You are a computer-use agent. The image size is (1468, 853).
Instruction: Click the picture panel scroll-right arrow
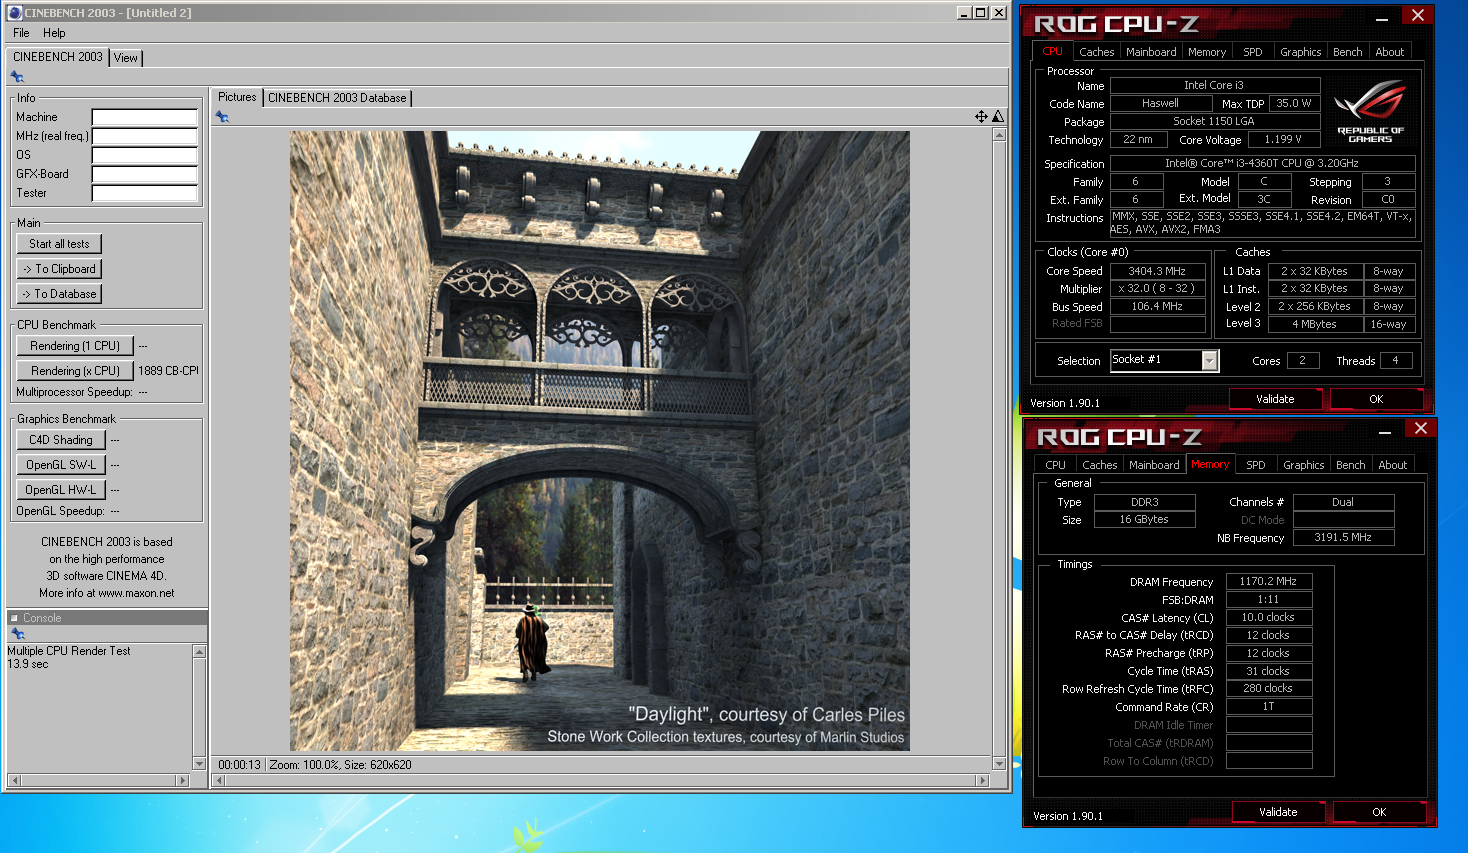[982, 780]
